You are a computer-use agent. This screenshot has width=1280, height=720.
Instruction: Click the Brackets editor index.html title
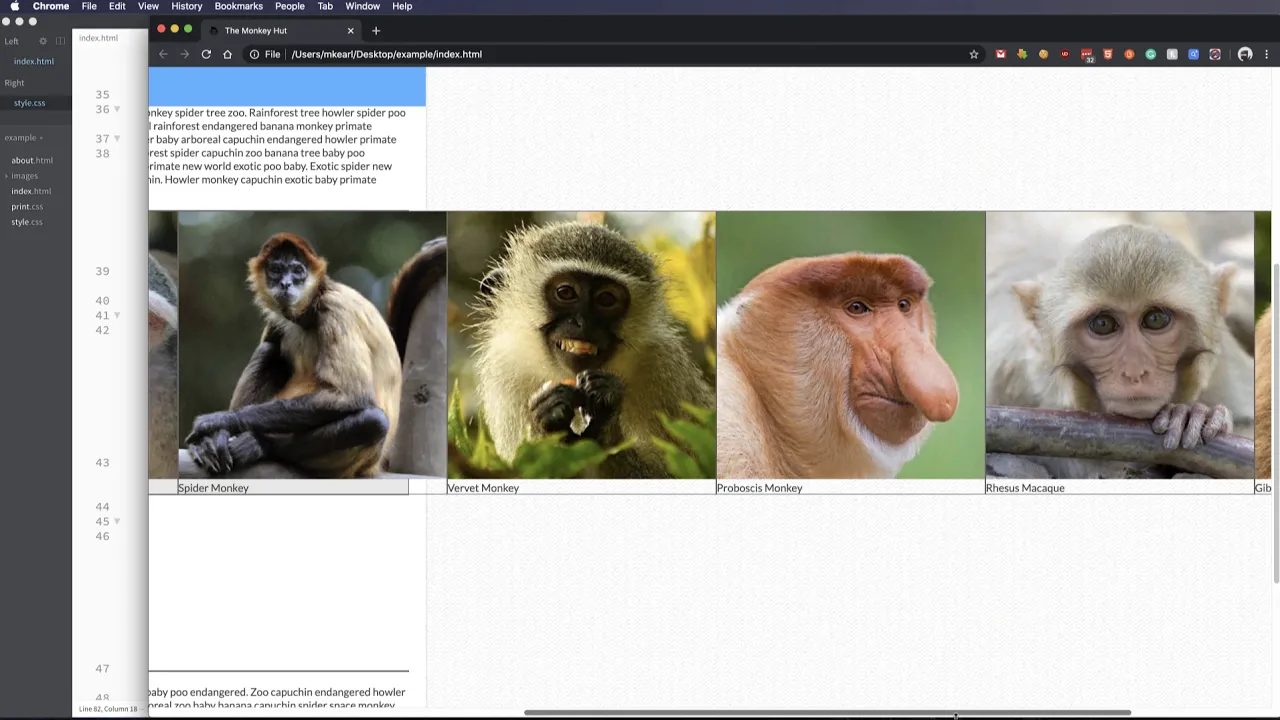click(x=98, y=38)
